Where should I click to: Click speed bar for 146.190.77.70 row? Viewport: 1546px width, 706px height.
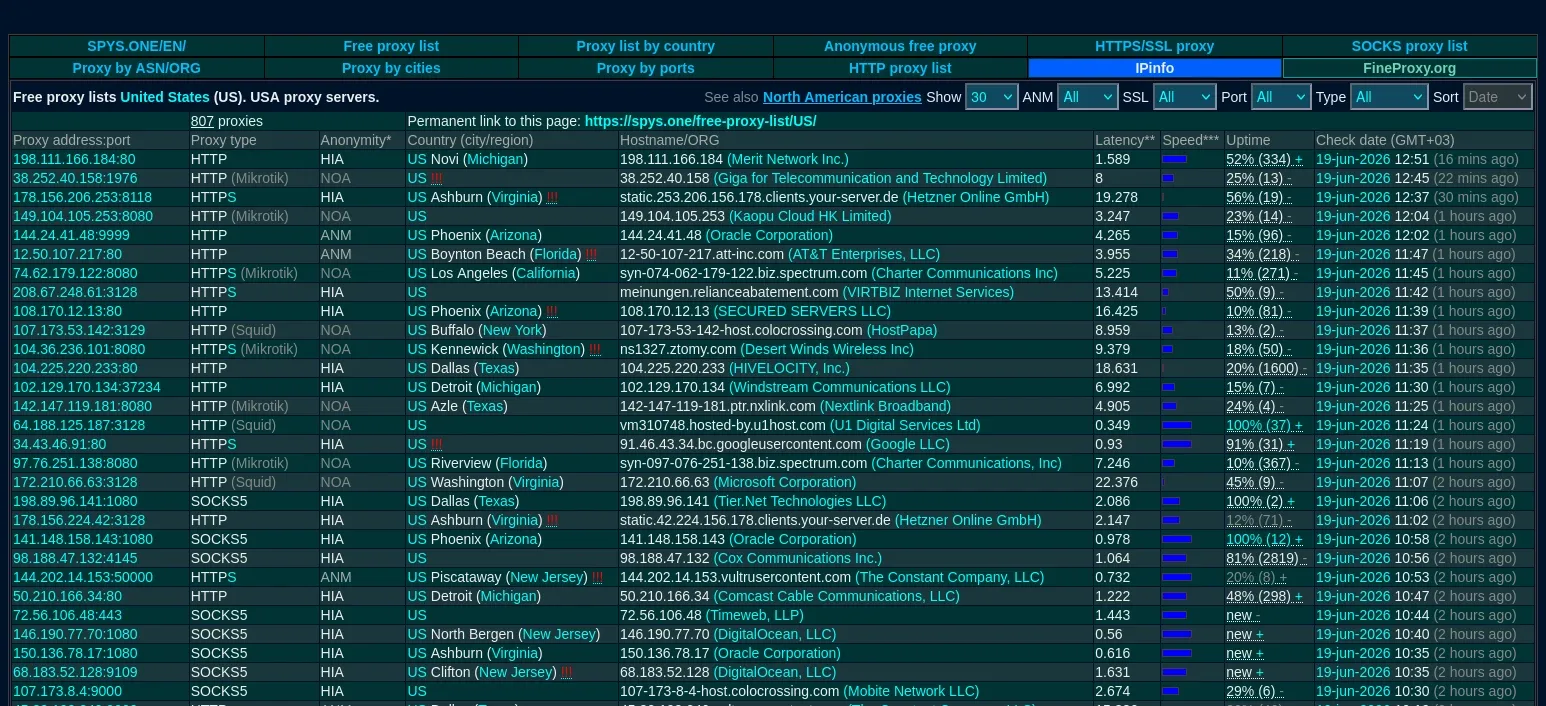point(1177,634)
